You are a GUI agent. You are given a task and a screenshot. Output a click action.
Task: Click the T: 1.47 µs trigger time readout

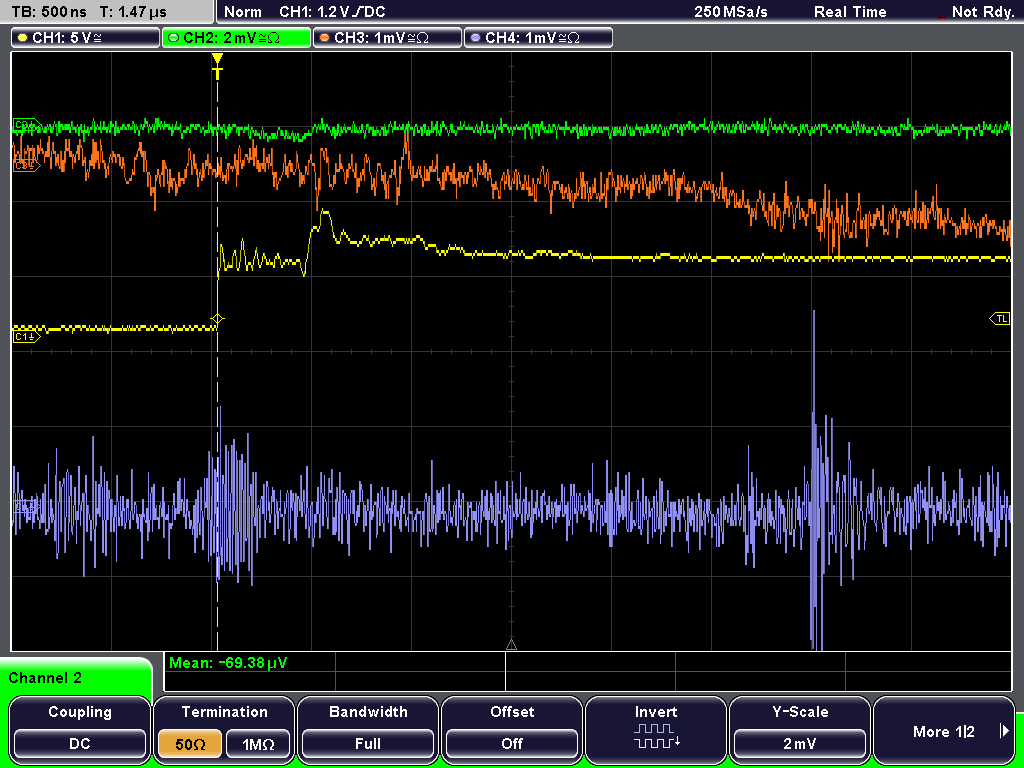pyautogui.click(x=133, y=12)
